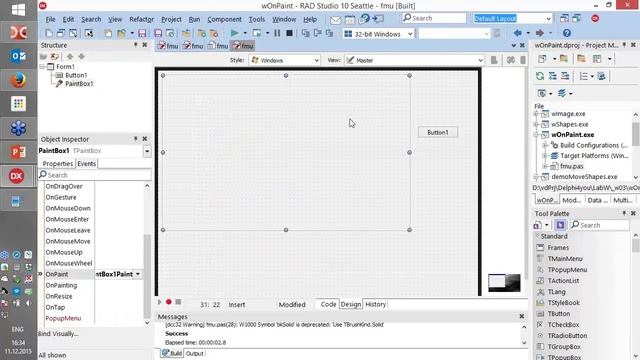Select PaintBox1 in the Structure tree
The image size is (640, 360).
click(79, 84)
